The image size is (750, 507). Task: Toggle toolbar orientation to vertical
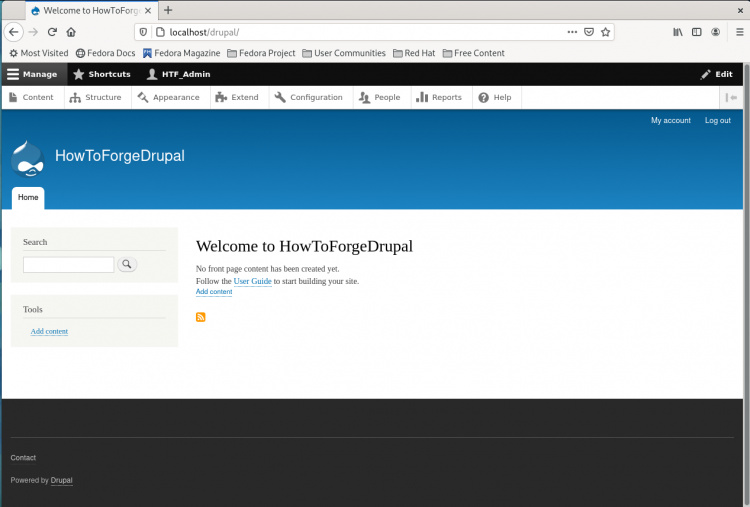[x=731, y=98]
